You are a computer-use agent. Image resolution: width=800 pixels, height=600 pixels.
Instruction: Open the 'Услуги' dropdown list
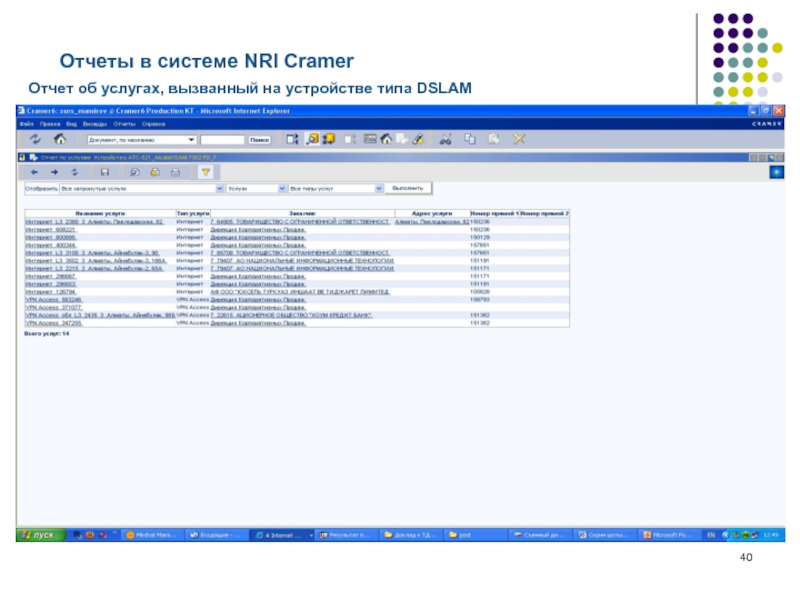coord(281,188)
